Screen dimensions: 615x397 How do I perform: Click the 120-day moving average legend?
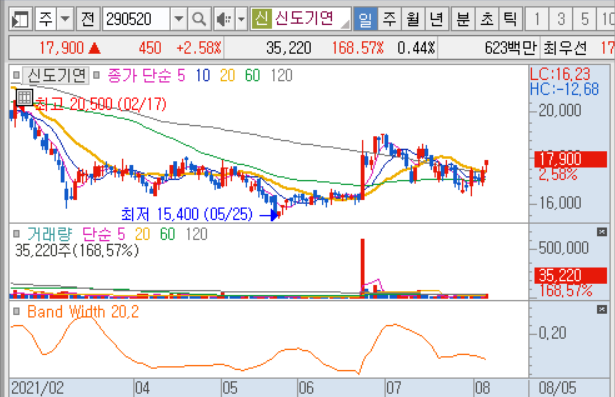(282, 75)
